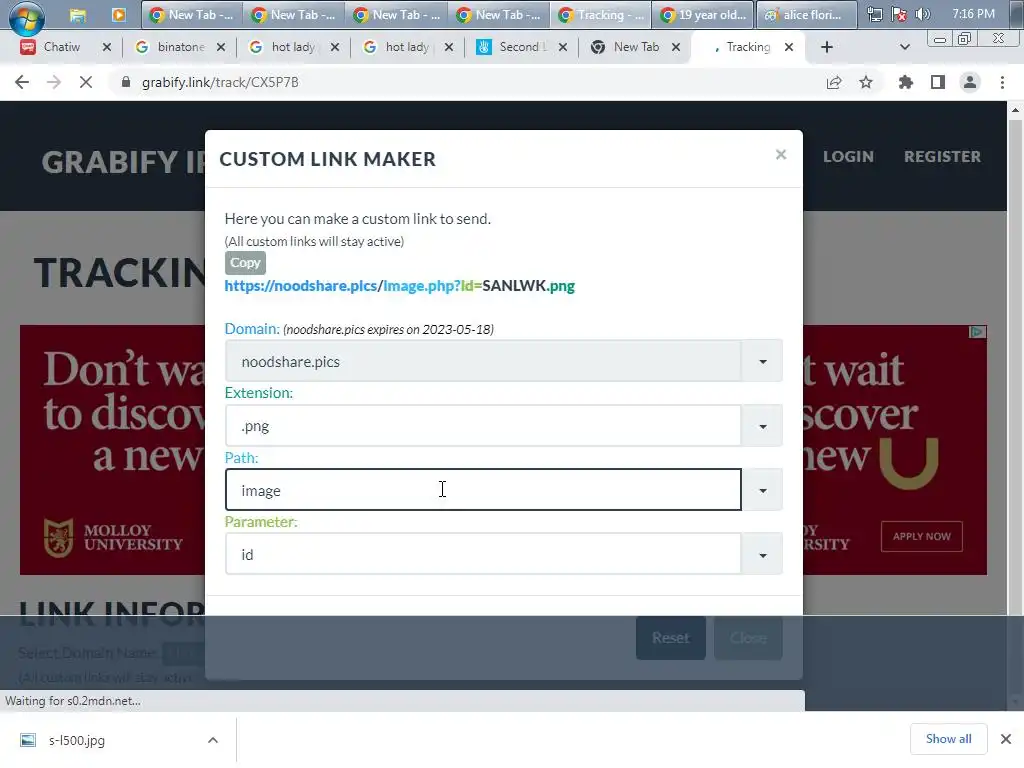Viewport: 1024px width, 768px height.
Task: Click the address bar URL
Action: tap(220, 82)
